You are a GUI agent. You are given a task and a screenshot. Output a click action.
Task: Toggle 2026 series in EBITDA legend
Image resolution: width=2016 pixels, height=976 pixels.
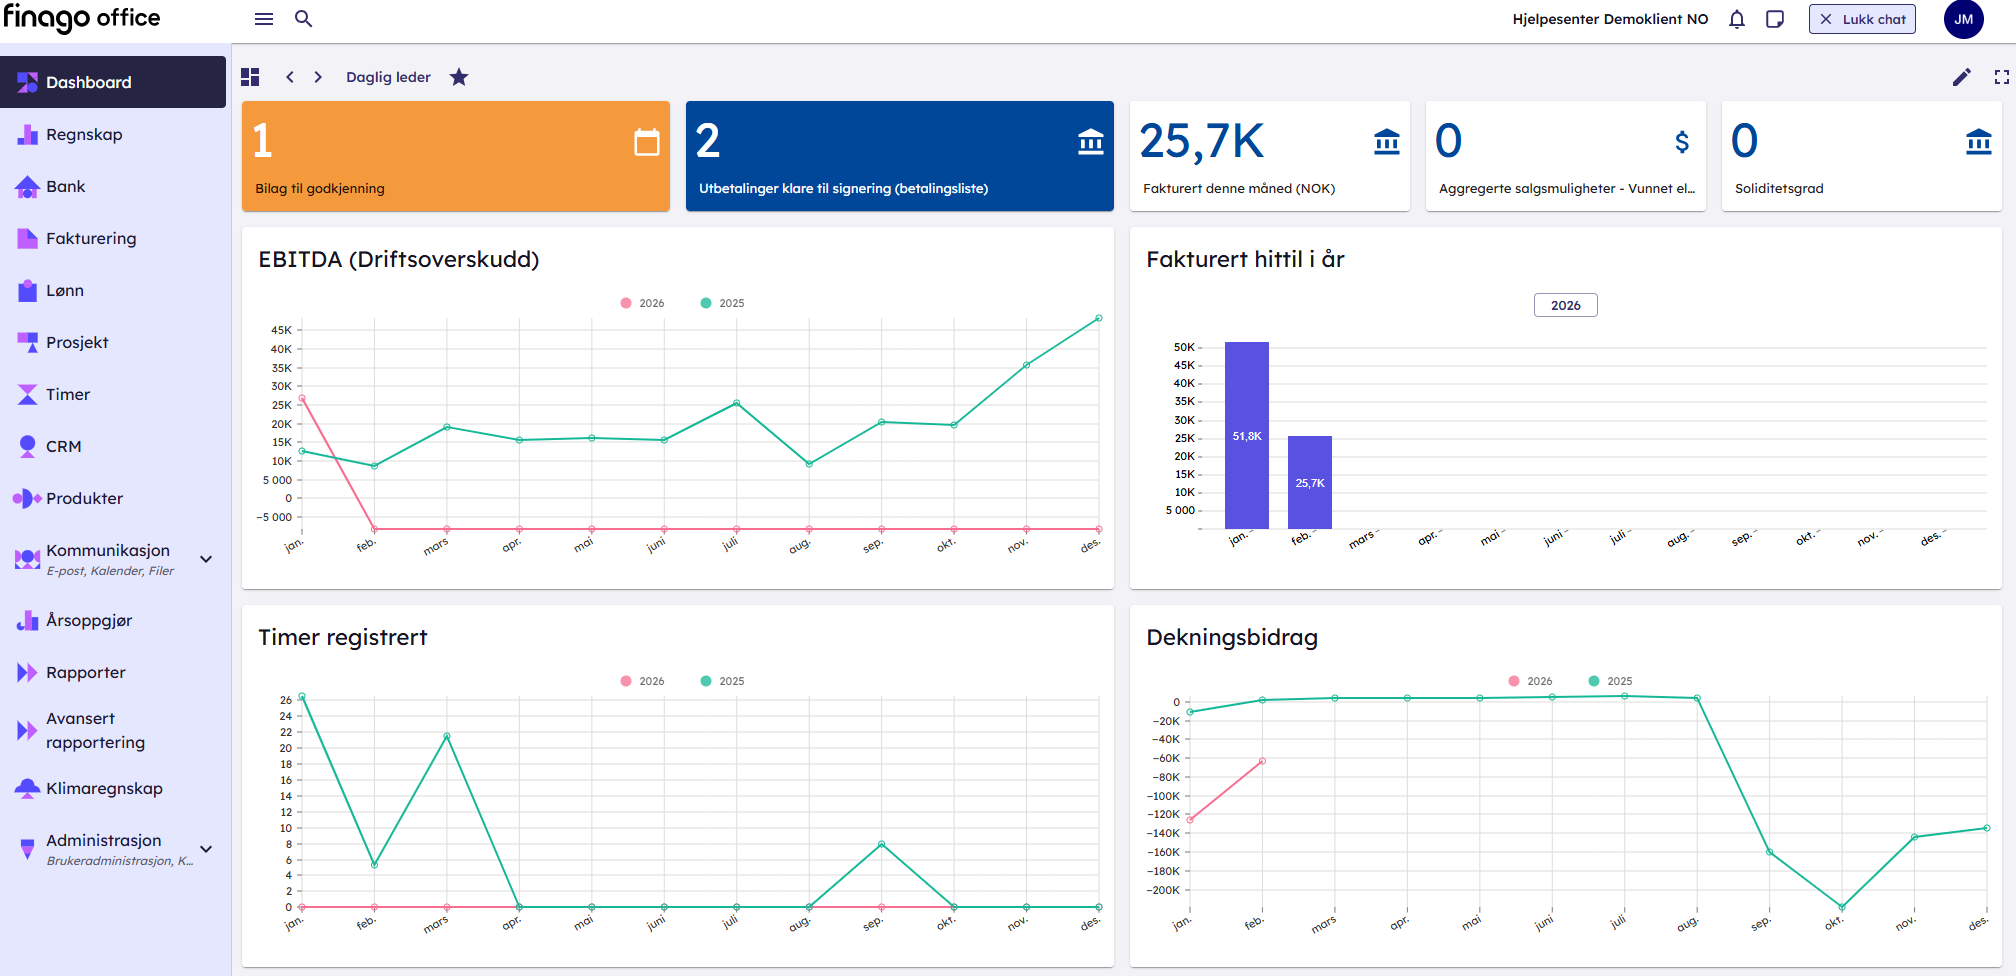[x=642, y=303]
